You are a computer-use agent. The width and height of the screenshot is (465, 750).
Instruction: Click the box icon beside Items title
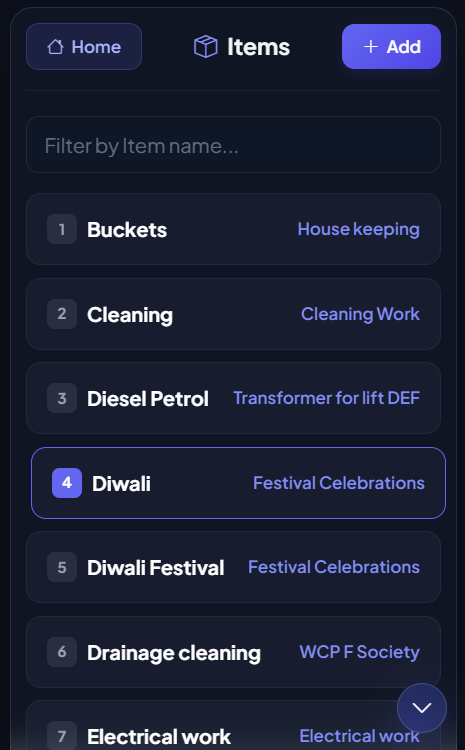[x=206, y=47]
